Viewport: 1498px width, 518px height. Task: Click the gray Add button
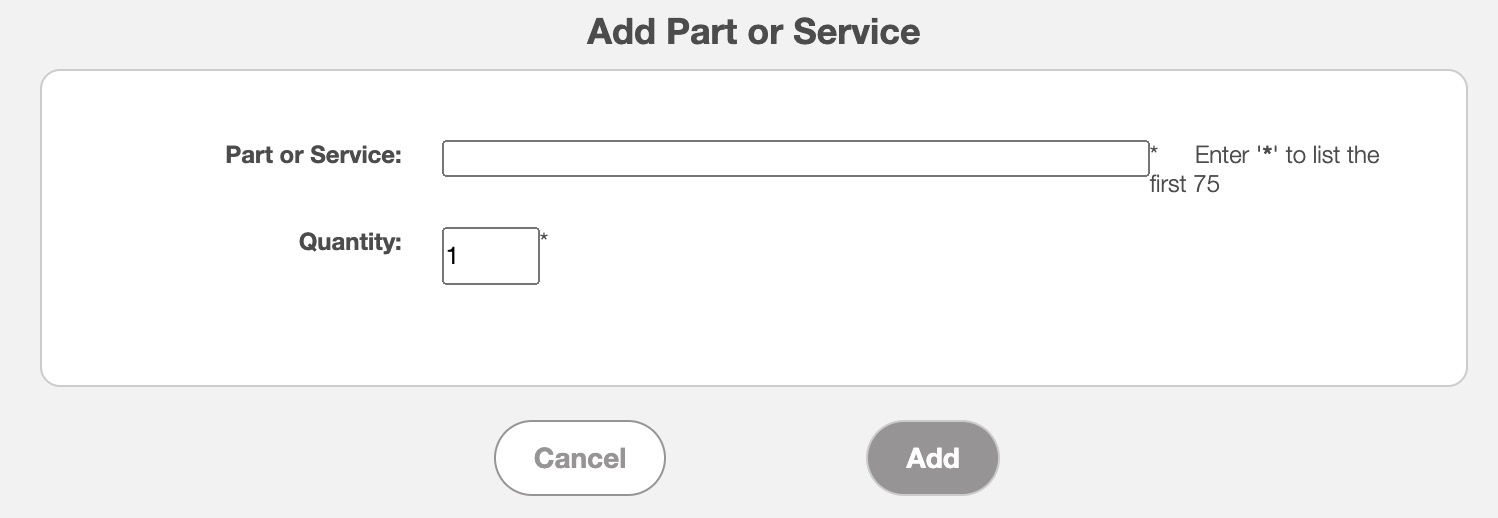click(x=932, y=458)
